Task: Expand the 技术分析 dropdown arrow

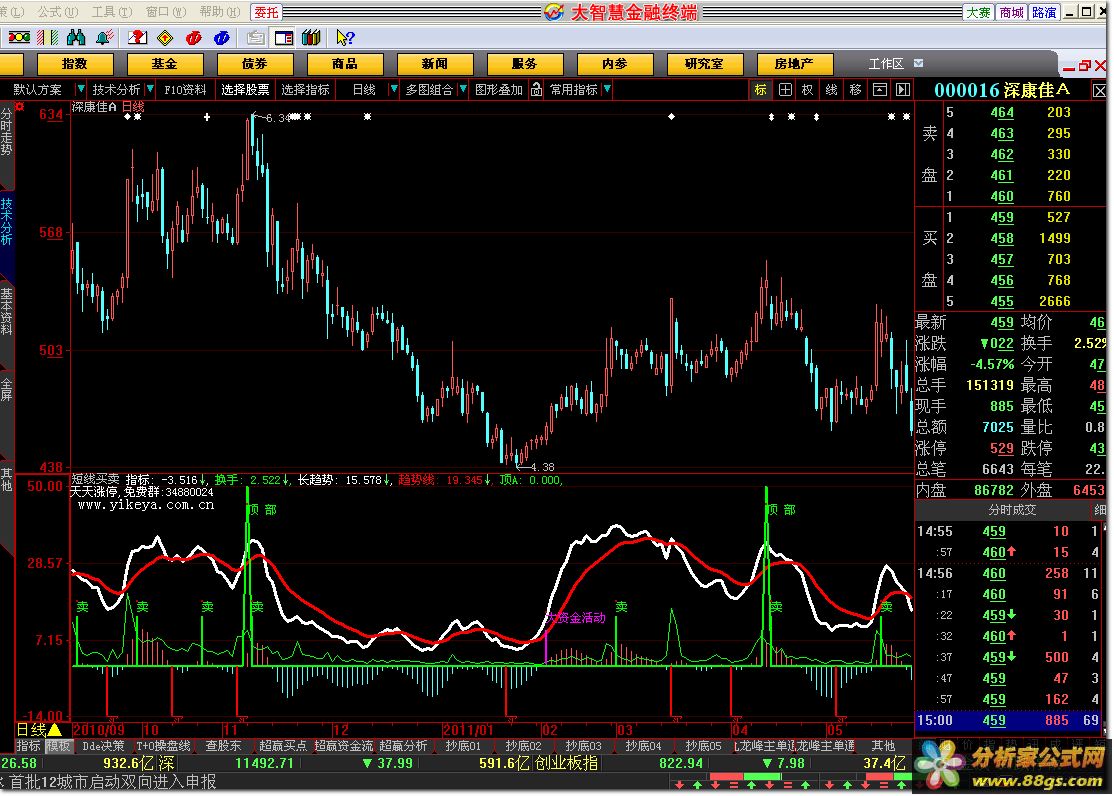Action: (150, 89)
